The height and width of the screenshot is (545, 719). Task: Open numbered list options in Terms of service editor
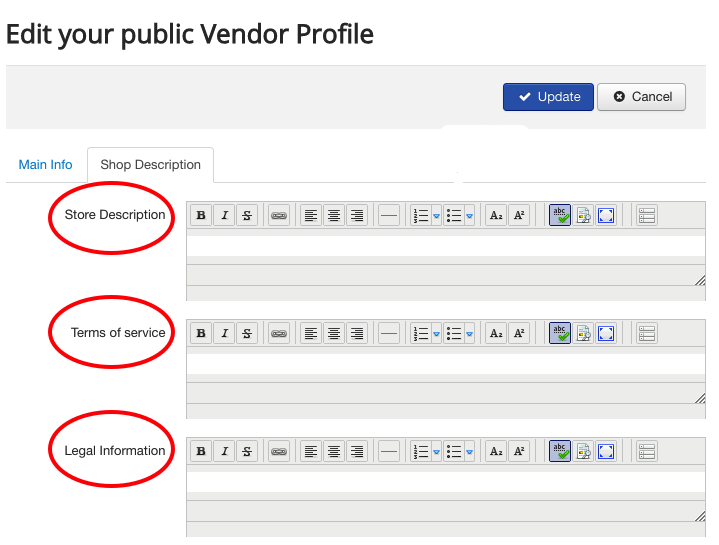click(437, 334)
